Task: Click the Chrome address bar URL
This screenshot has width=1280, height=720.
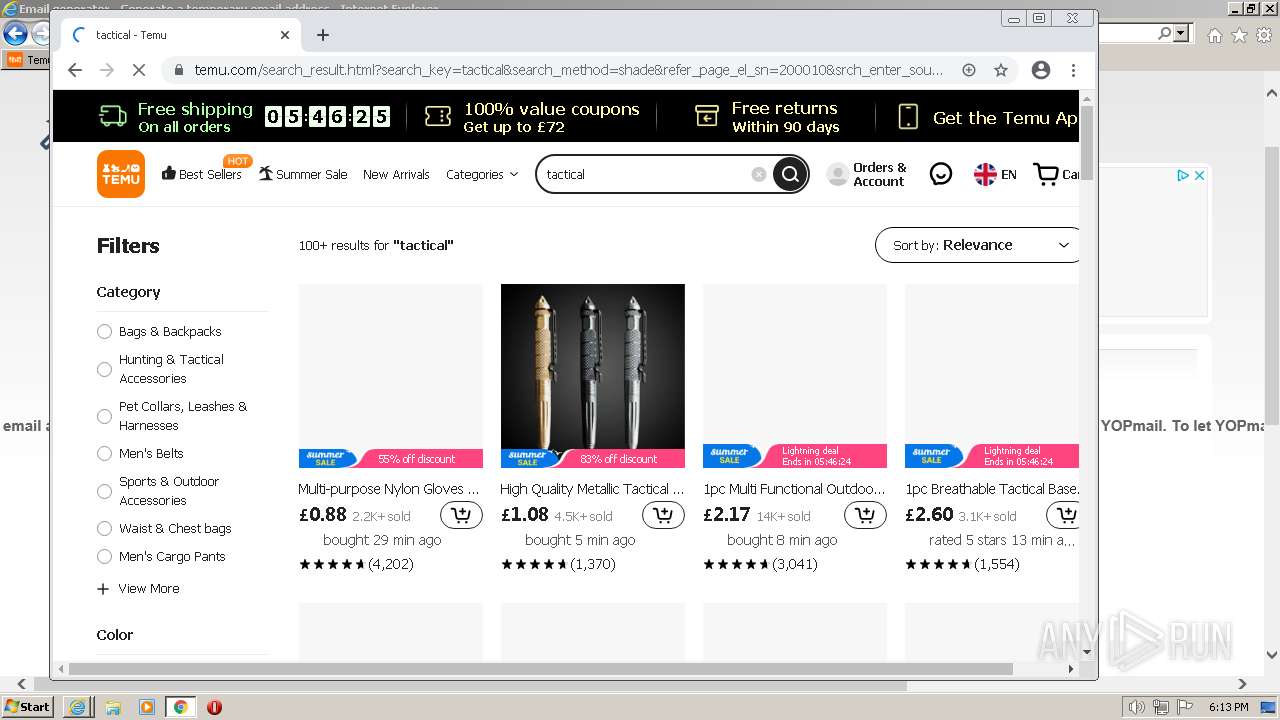Action: (568, 70)
